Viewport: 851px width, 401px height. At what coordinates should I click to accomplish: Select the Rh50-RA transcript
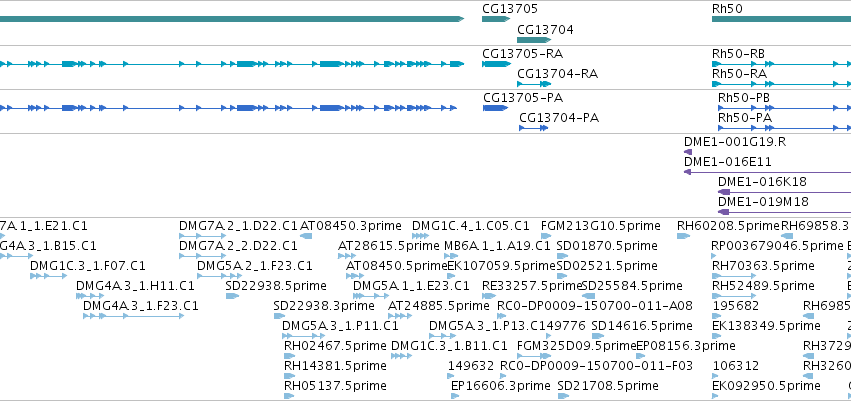click(781, 84)
